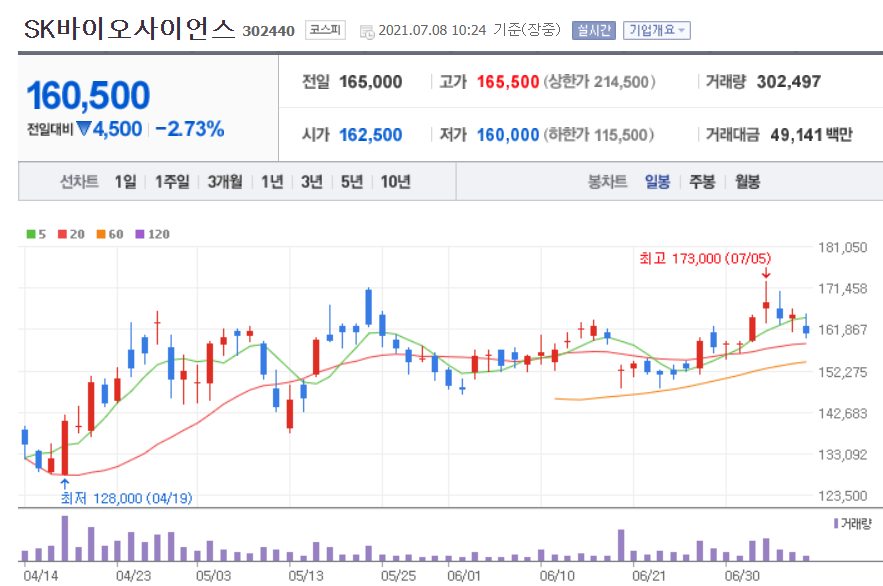Click the previous close value 165,000

371,82
